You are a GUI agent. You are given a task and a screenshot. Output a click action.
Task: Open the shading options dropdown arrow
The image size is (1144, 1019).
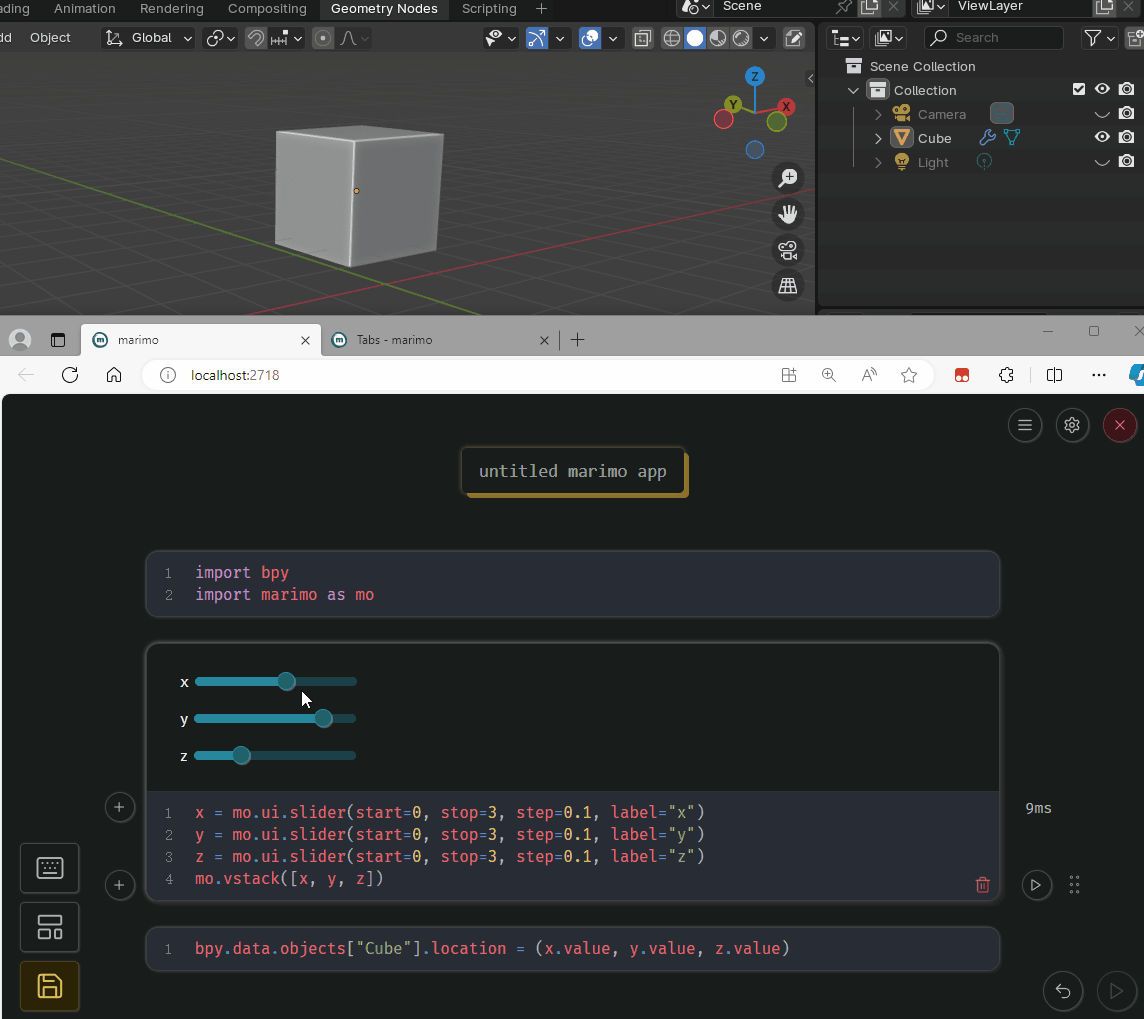click(x=764, y=38)
